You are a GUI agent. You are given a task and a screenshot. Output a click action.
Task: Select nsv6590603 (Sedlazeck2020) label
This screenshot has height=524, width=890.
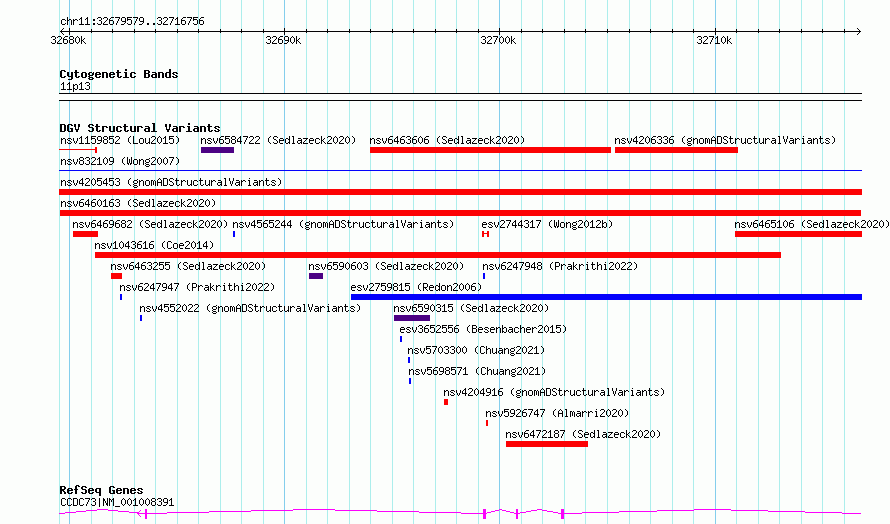point(386,266)
